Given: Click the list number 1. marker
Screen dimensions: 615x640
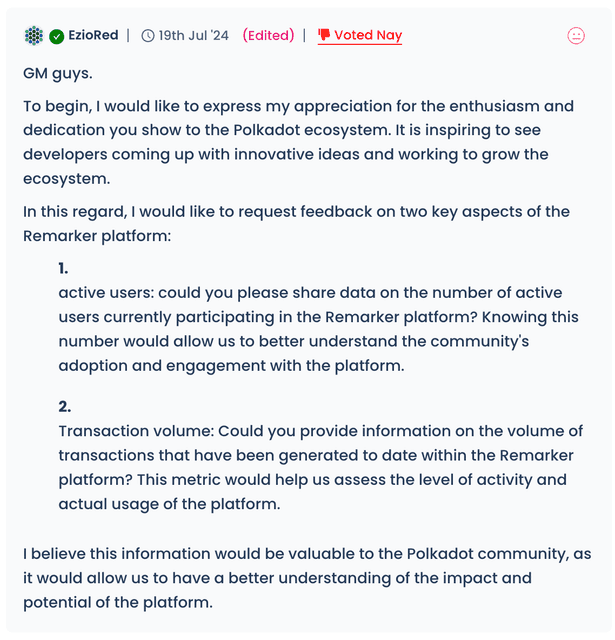Looking at the screenshot, I should coord(64,268).
